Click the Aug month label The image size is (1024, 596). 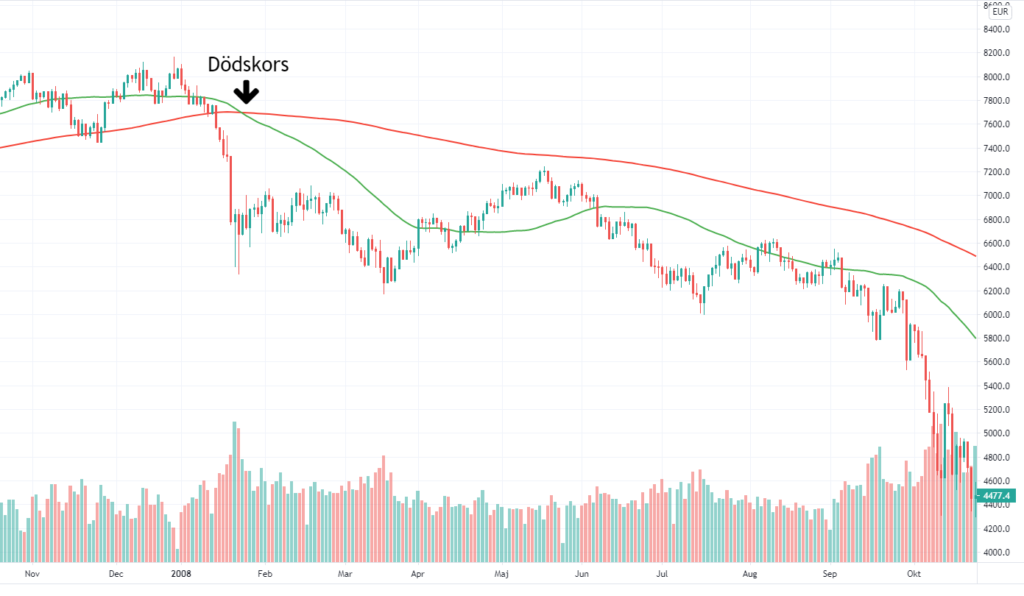751,574
